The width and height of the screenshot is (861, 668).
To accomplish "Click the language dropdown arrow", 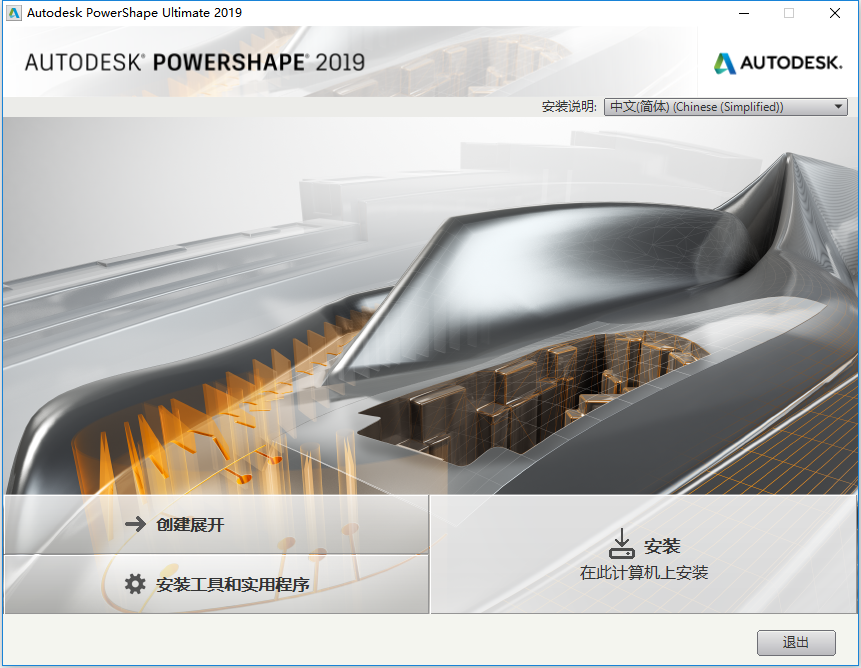I will point(838,106).
